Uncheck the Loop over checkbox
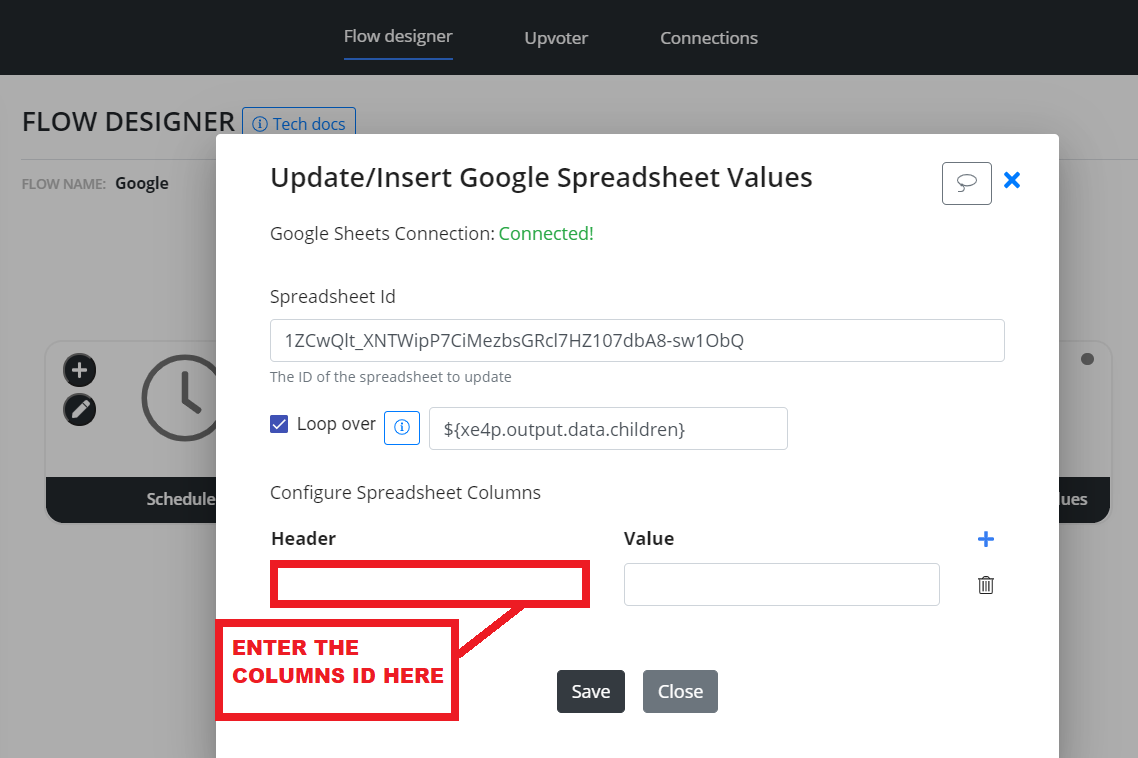Screen dimensions: 1138x758 pos(279,424)
